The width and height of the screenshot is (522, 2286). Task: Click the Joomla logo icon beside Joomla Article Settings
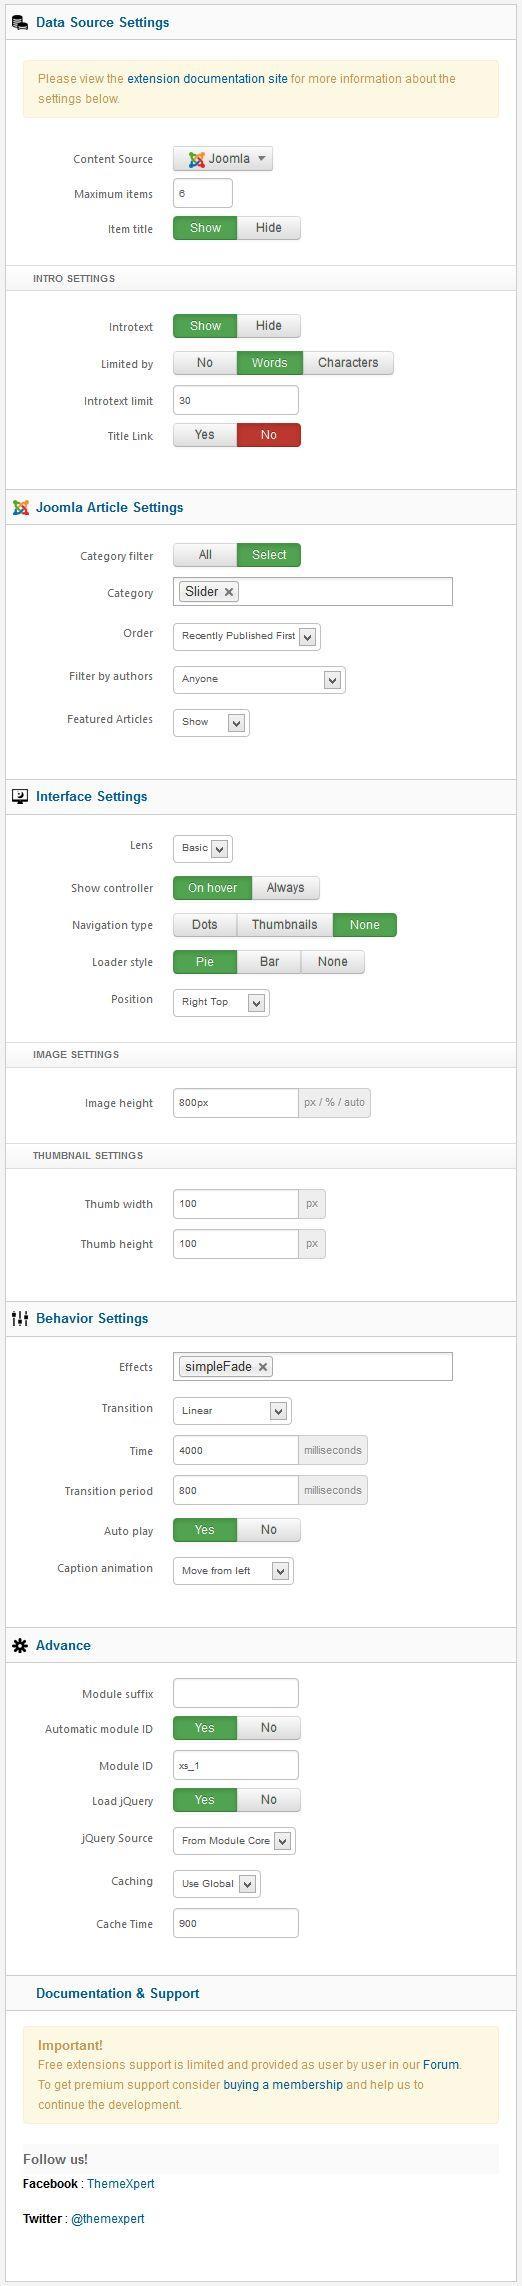[20, 507]
